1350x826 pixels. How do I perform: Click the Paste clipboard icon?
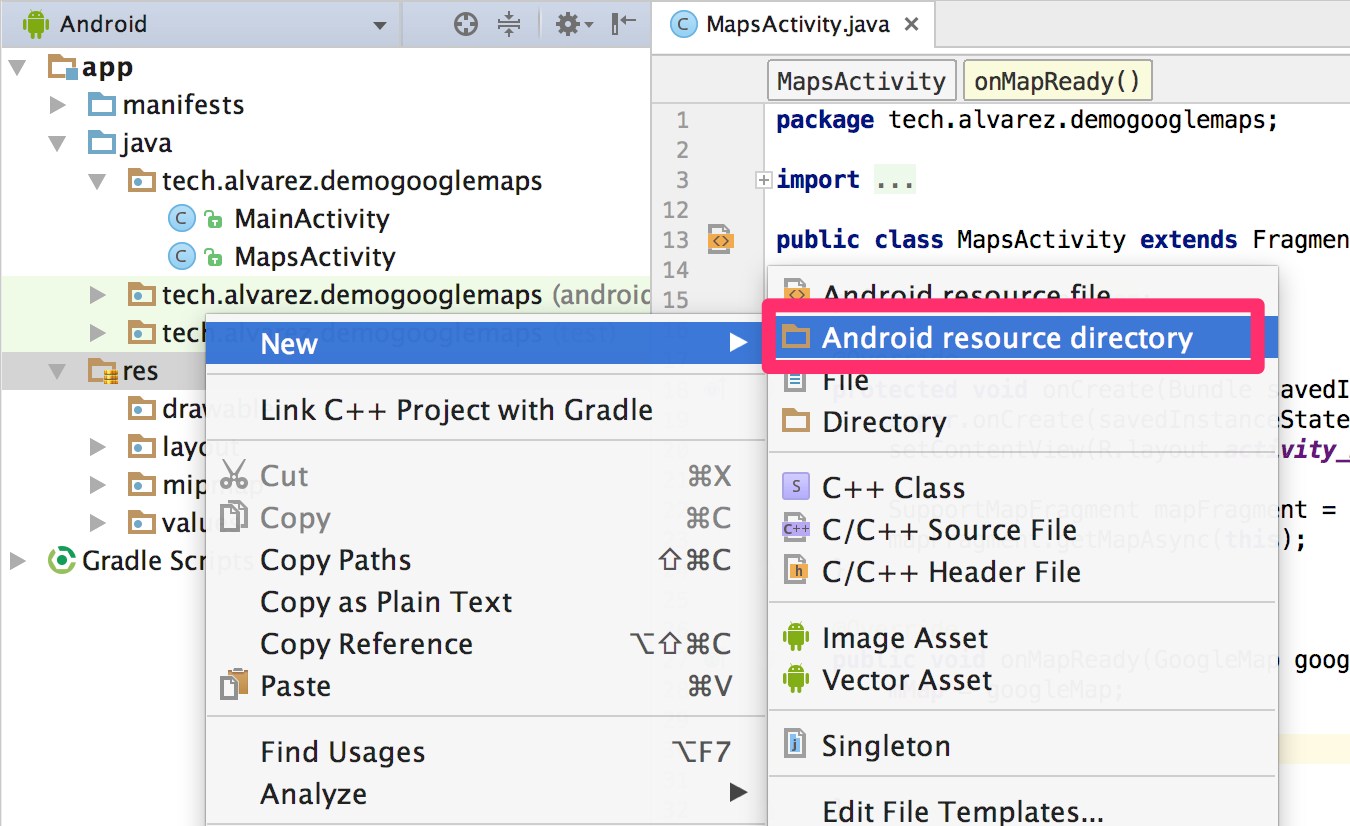click(234, 685)
